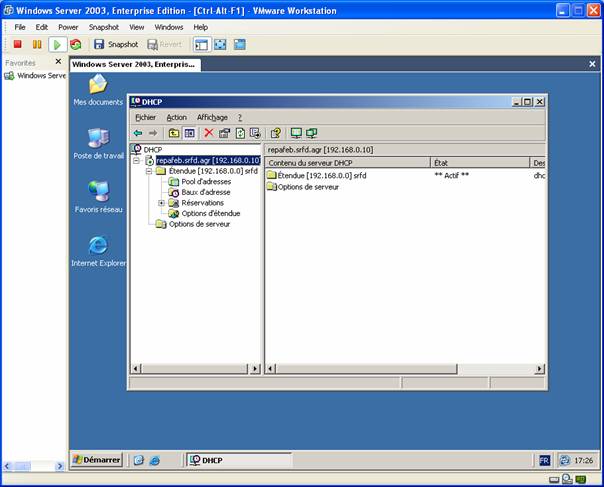Select Pool d'adresses tree item
This screenshot has width=604, height=487.
(x=206, y=181)
